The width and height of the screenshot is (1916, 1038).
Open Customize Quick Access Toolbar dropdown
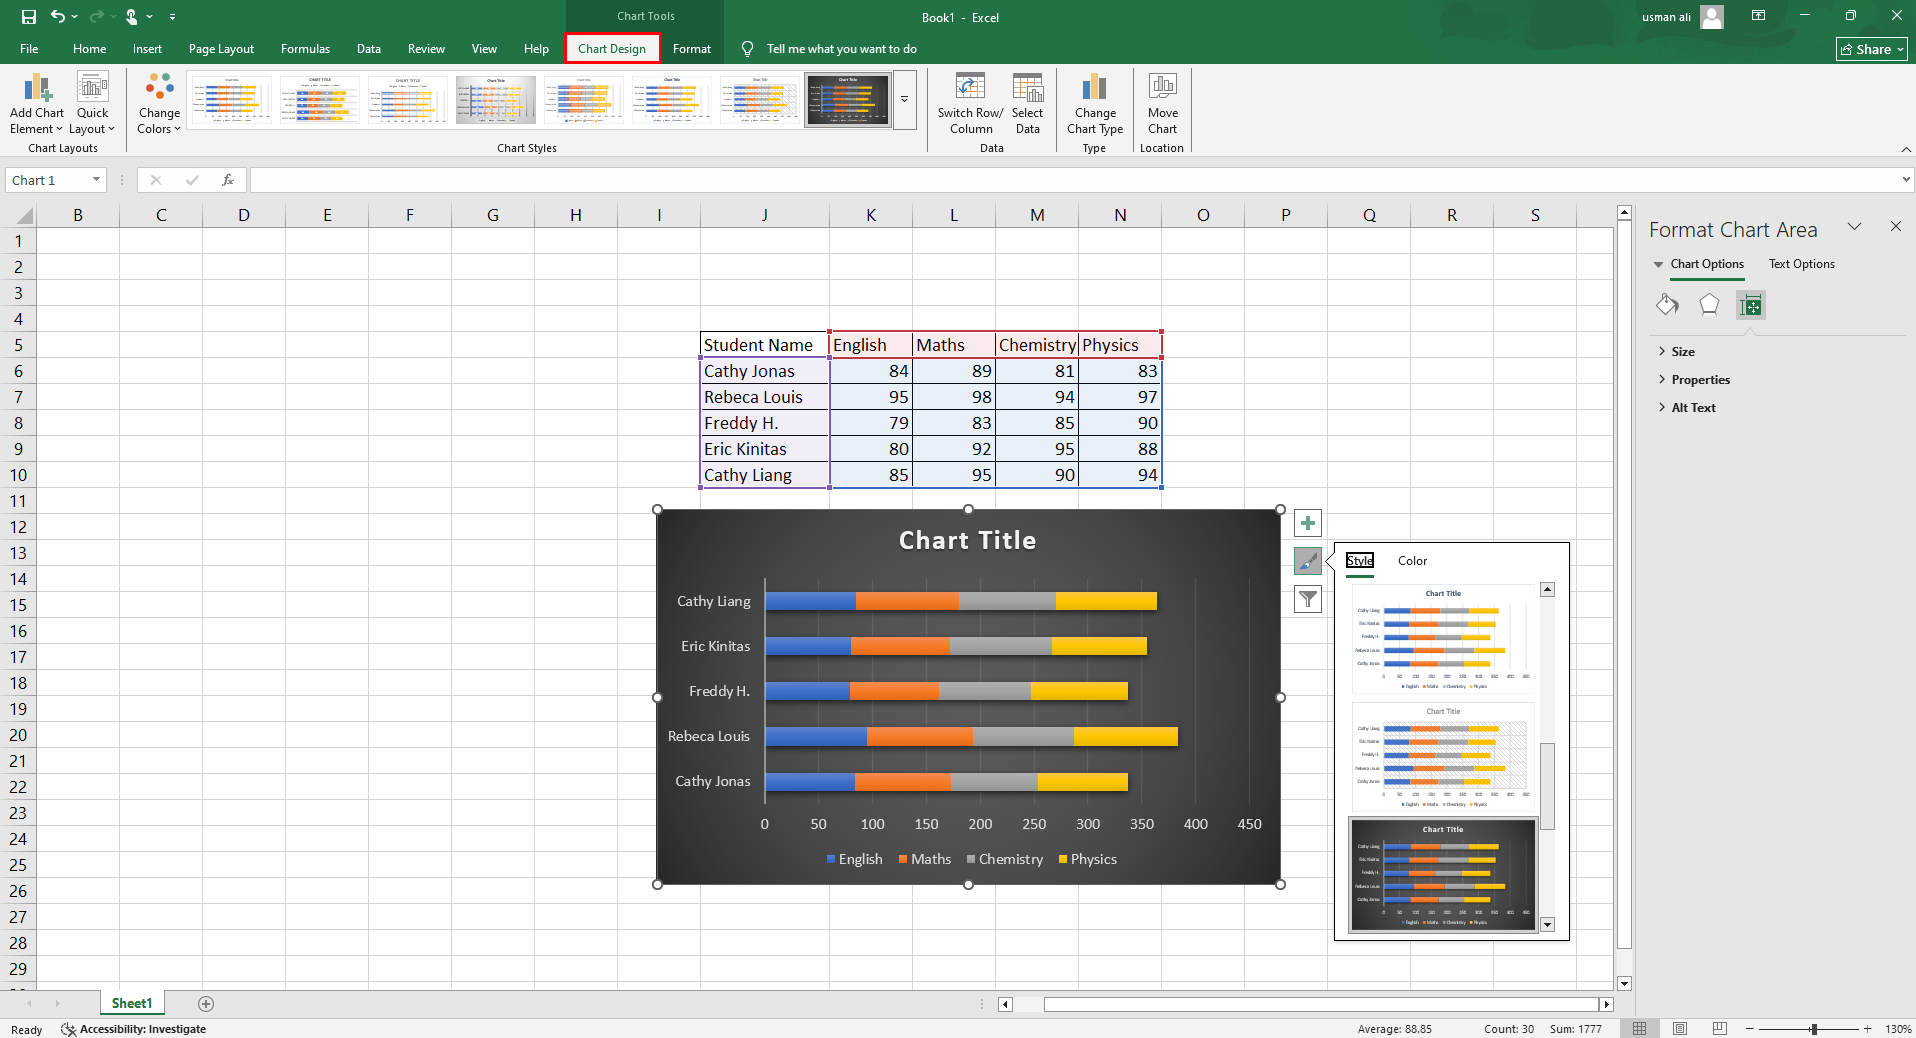[x=172, y=17]
